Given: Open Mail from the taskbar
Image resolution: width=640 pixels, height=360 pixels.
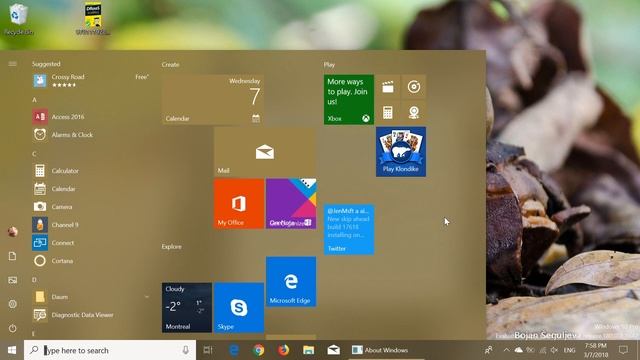Looking at the screenshot, I should coord(333,350).
